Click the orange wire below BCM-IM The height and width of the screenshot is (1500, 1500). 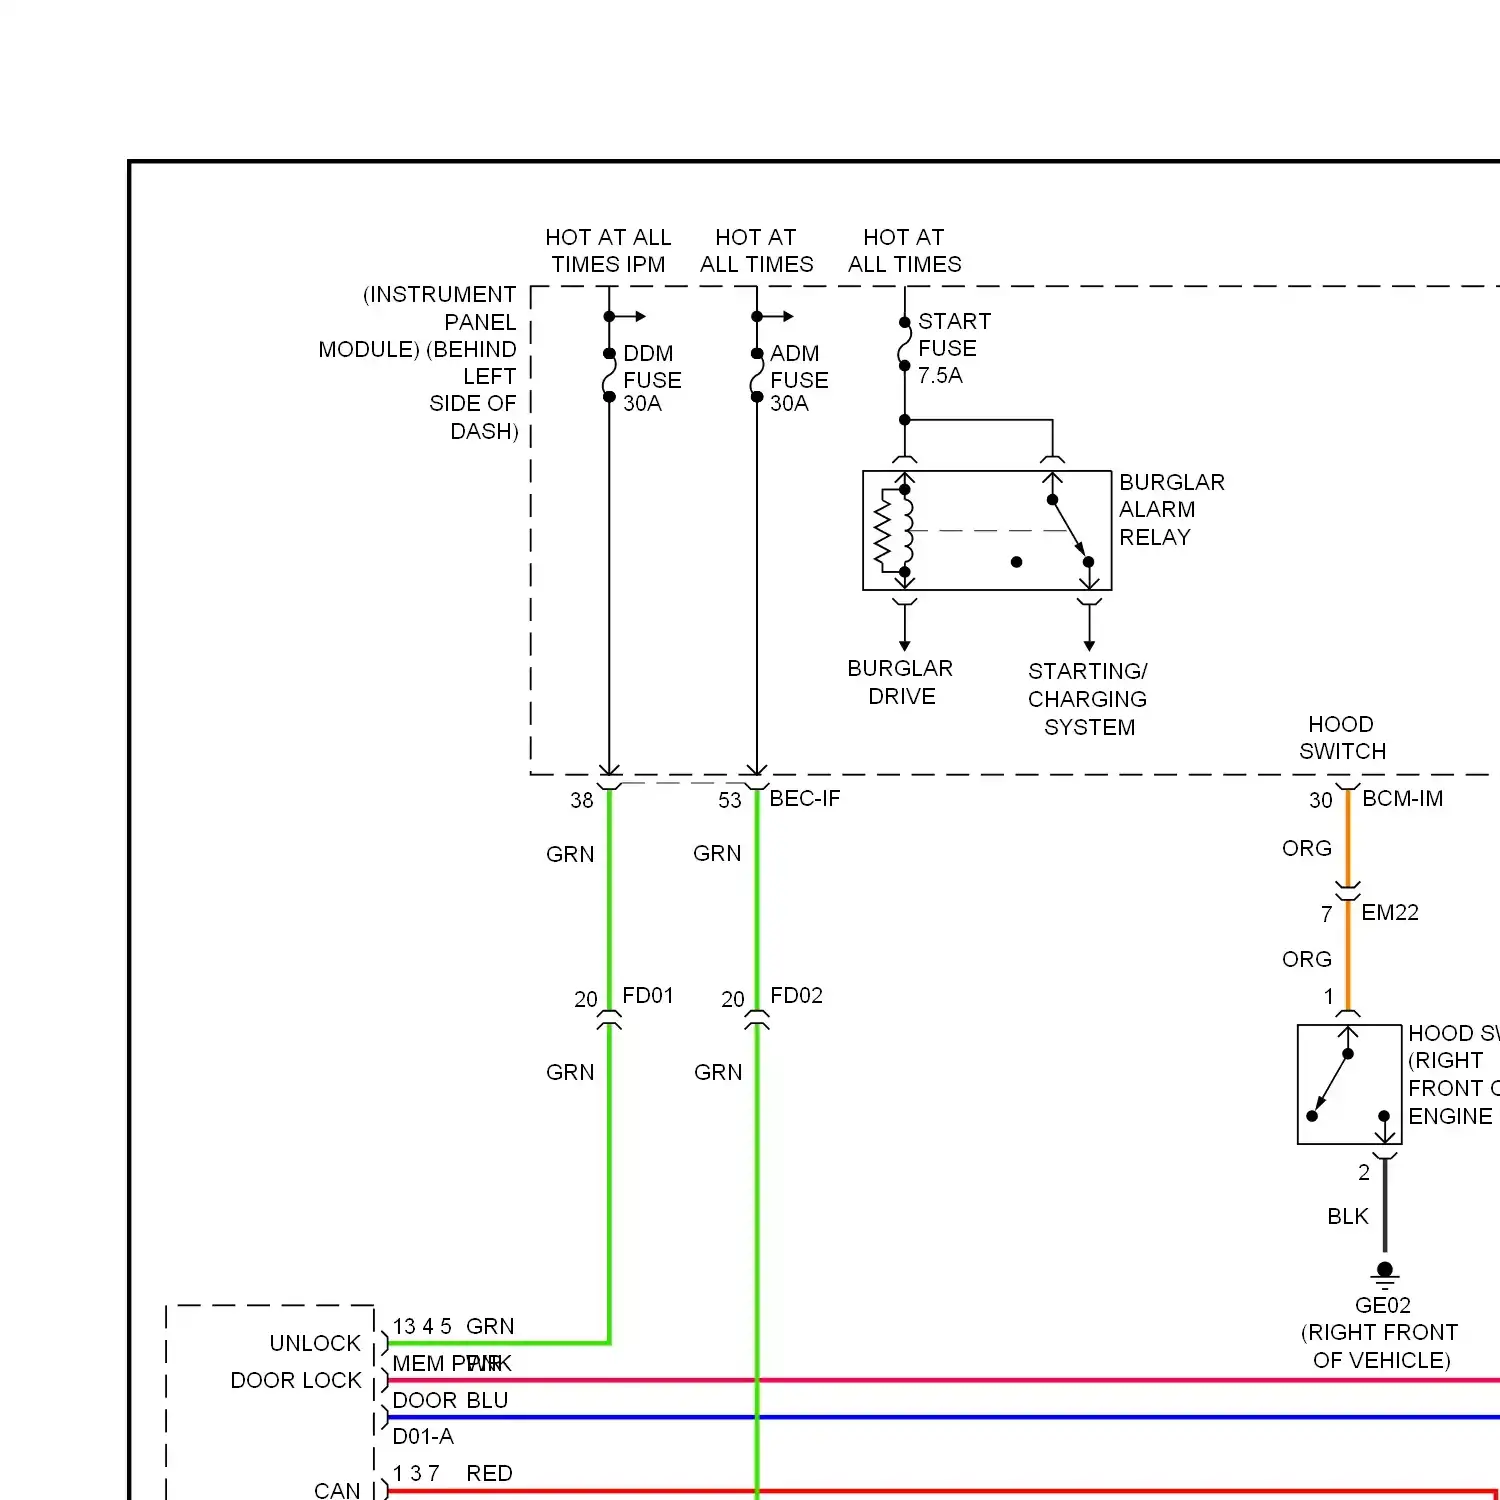click(x=1348, y=838)
